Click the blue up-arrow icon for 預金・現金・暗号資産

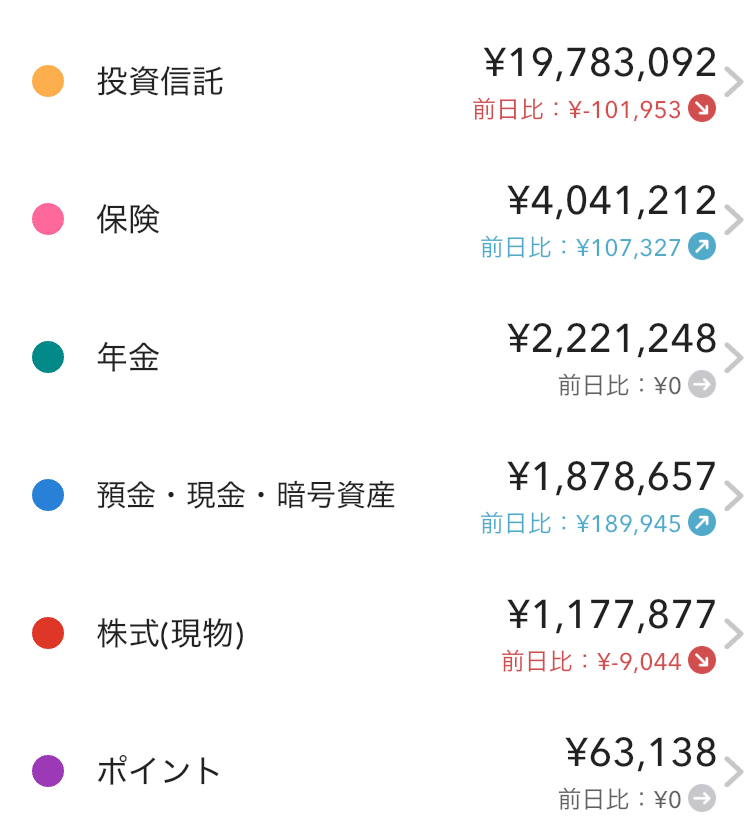pos(702,523)
